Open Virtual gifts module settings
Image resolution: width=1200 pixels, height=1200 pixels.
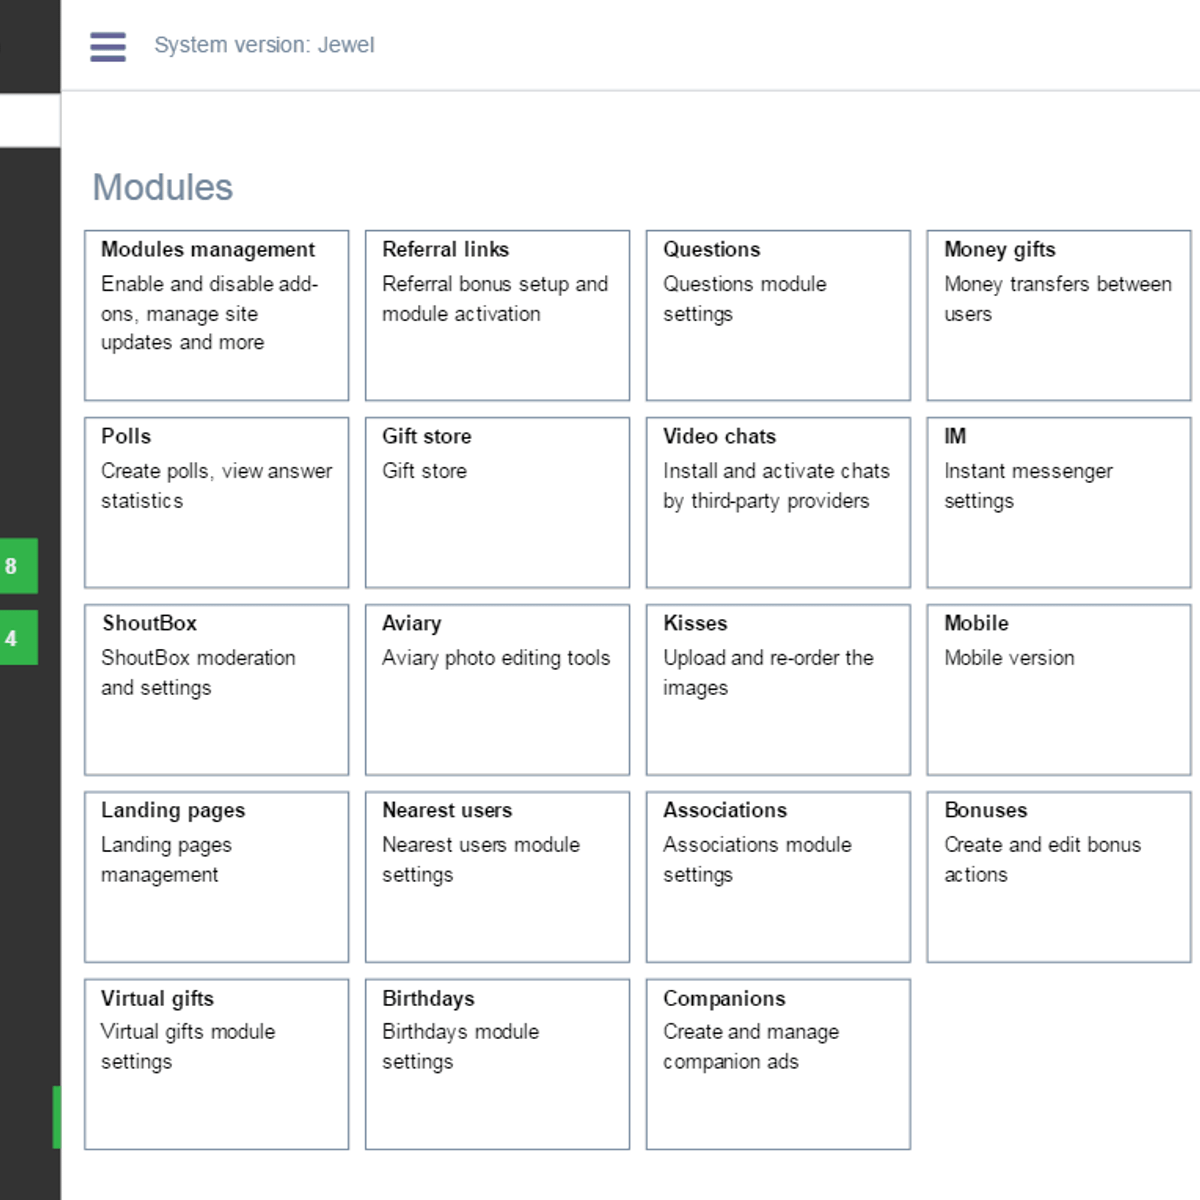click(x=217, y=1064)
